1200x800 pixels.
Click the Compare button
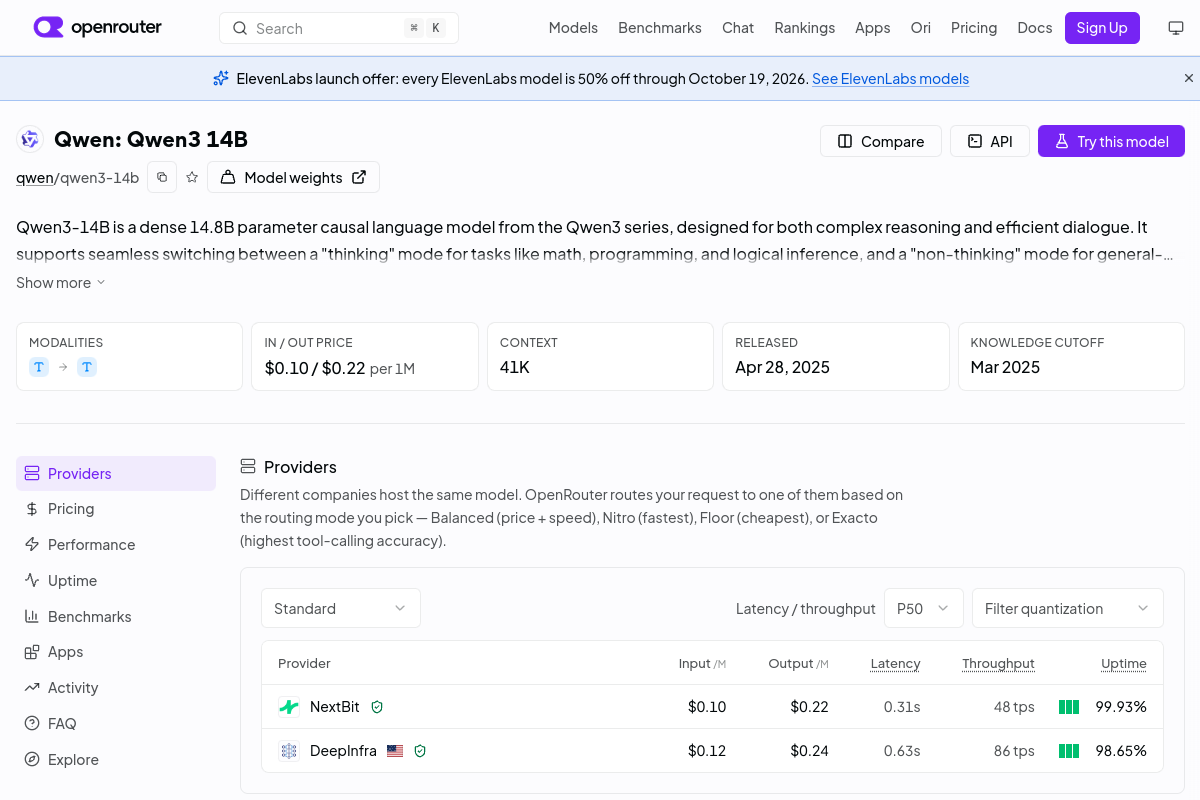click(881, 141)
